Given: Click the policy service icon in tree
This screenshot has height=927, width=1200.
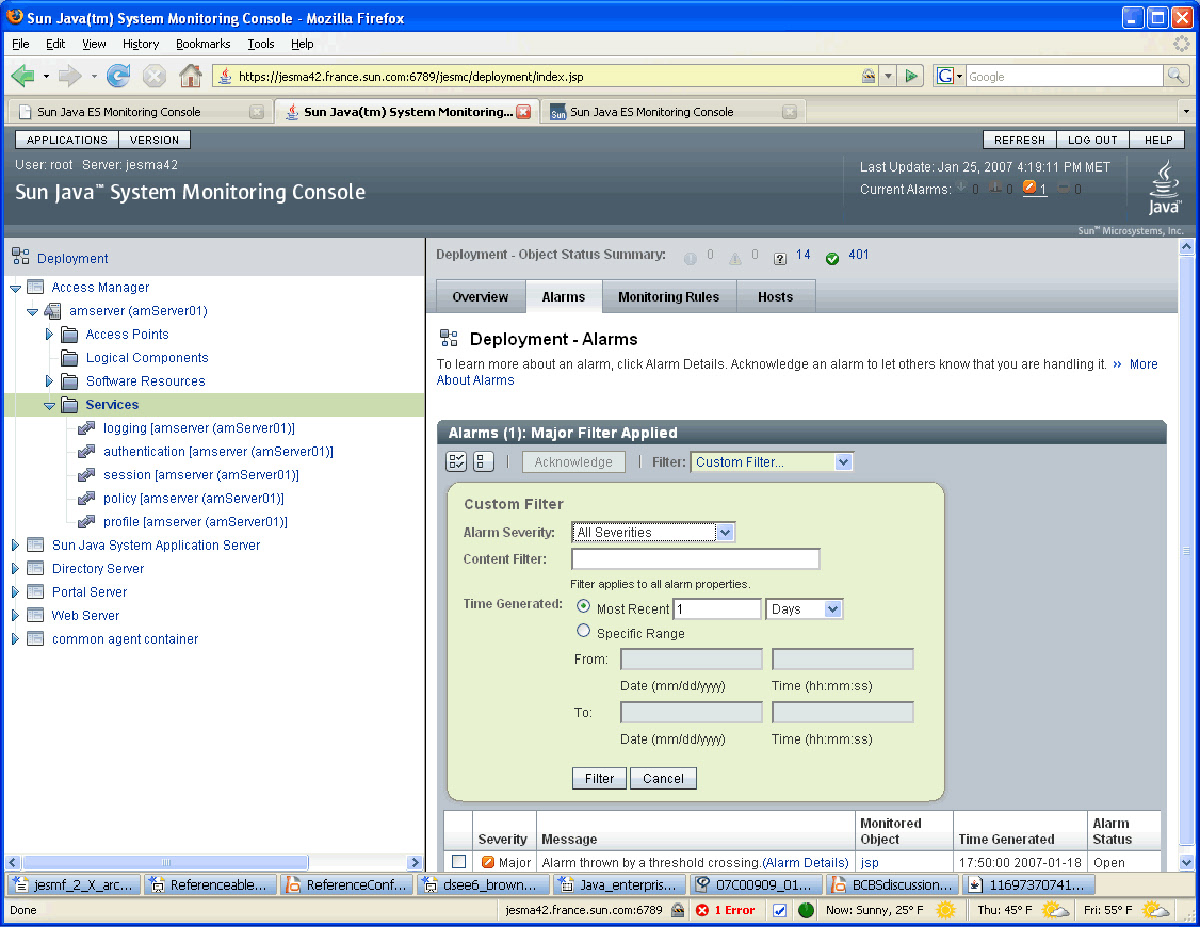Looking at the screenshot, I should coord(86,499).
